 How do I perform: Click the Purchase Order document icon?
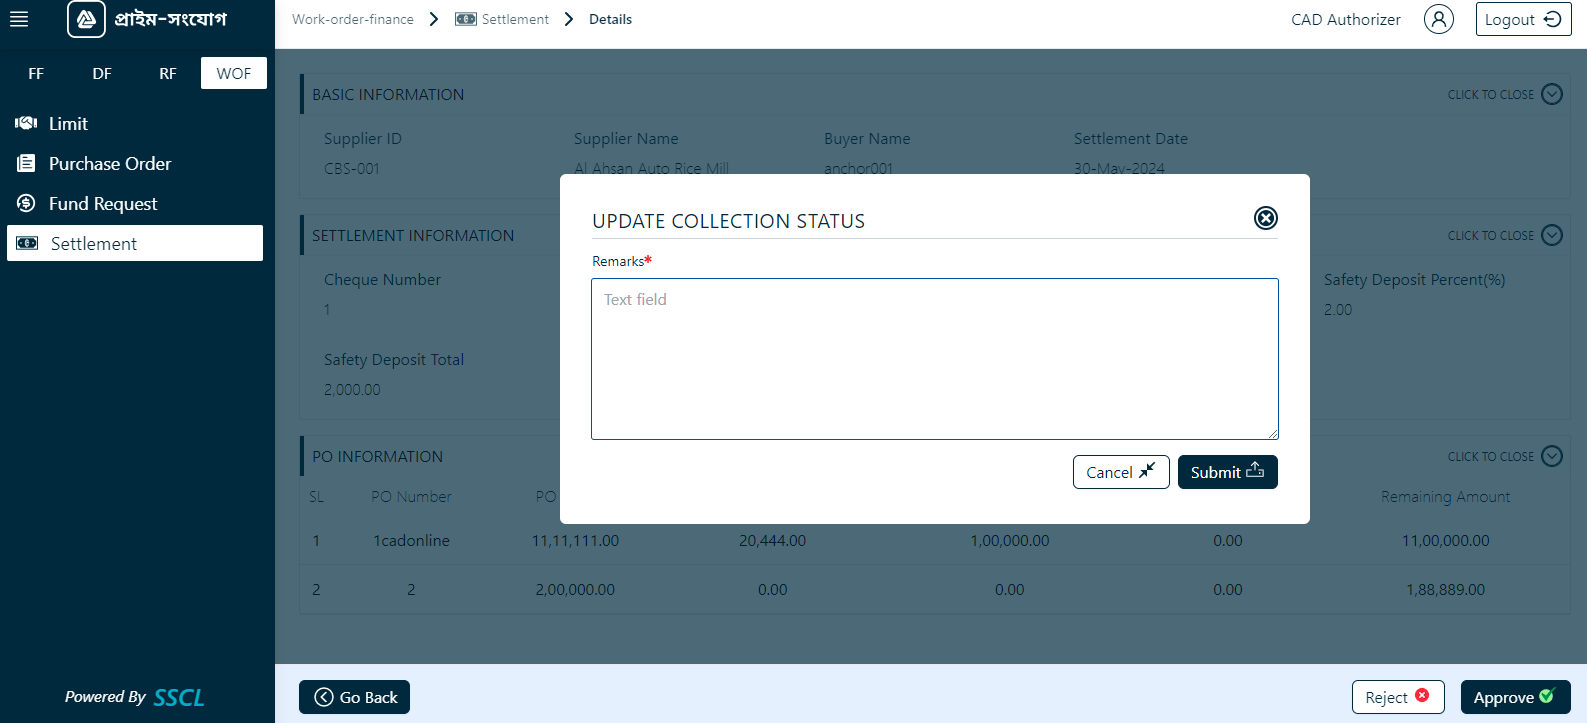(26, 163)
